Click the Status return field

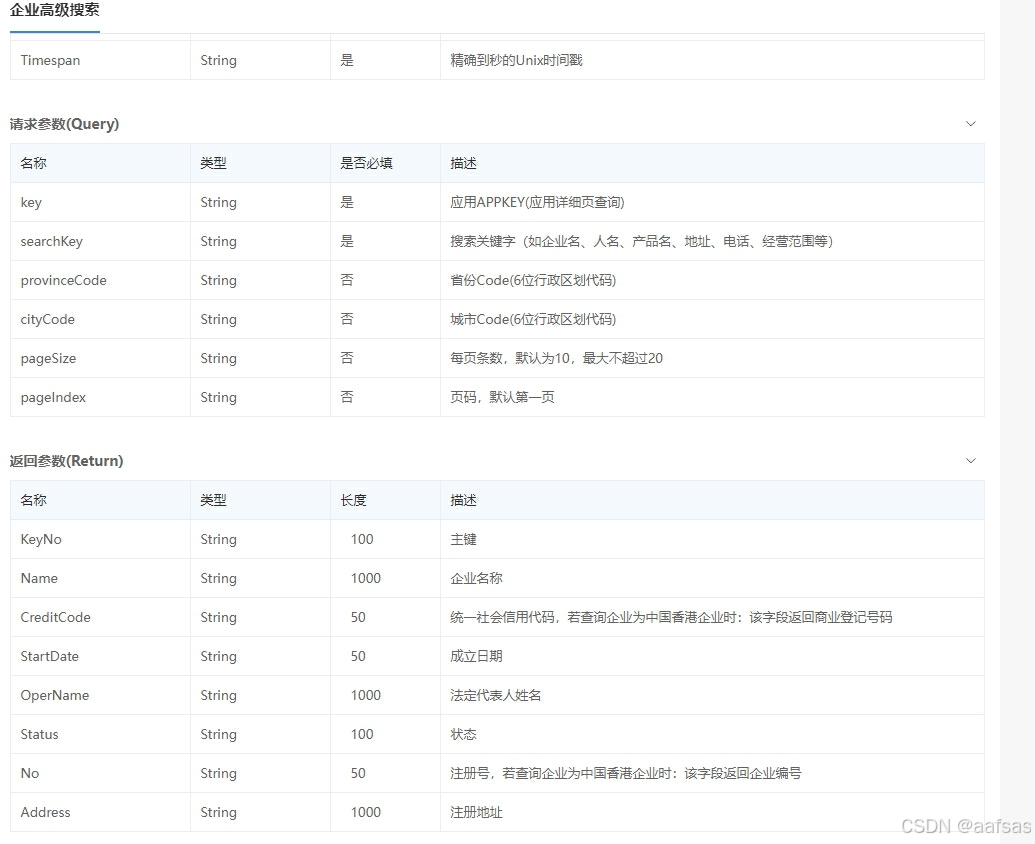[40, 734]
